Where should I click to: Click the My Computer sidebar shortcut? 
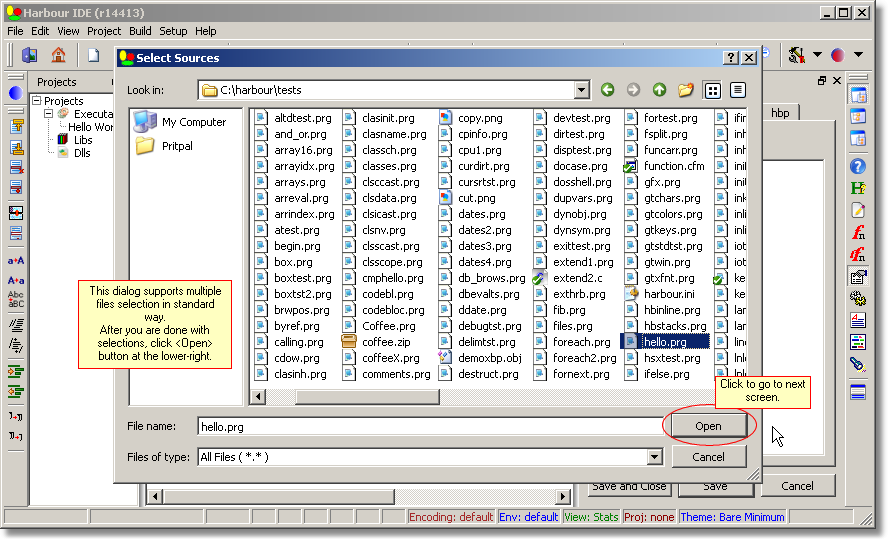(x=181, y=122)
